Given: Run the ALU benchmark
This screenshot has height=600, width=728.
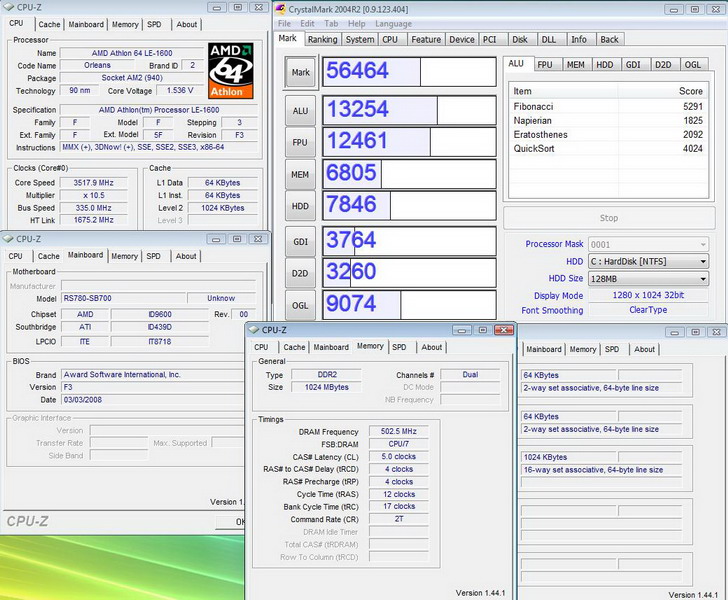Looking at the screenshot, I should click(300, 111).
